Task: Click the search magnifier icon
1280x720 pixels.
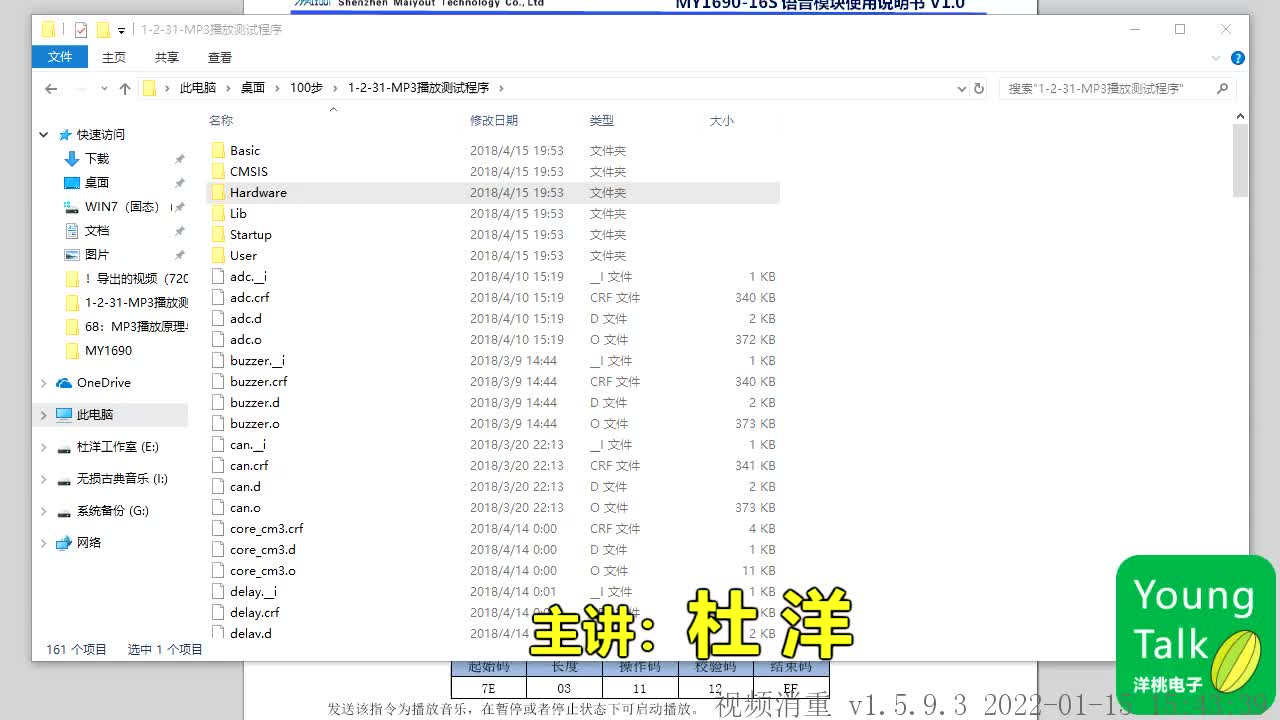Action: (1222, 88)
